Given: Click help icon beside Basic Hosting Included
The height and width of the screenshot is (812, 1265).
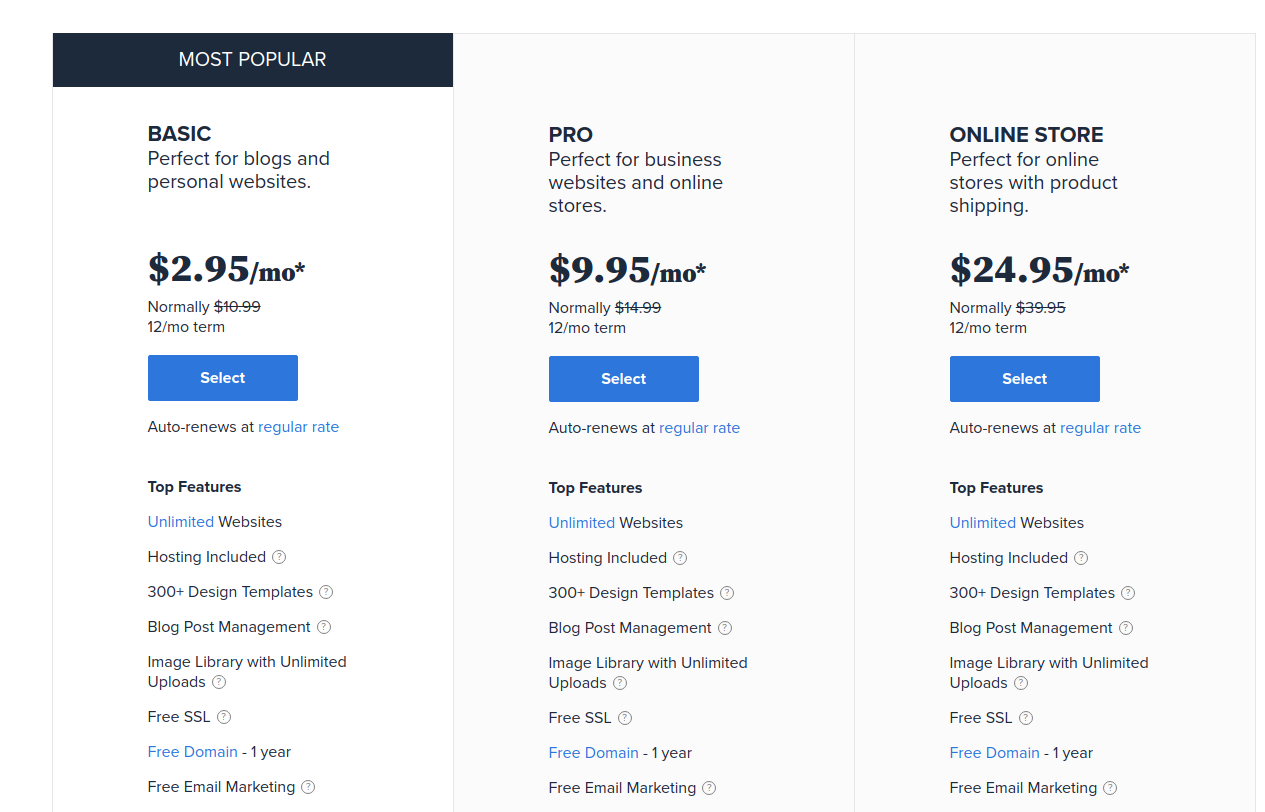Looking at the screenshot, I should [x=279, y=557].
